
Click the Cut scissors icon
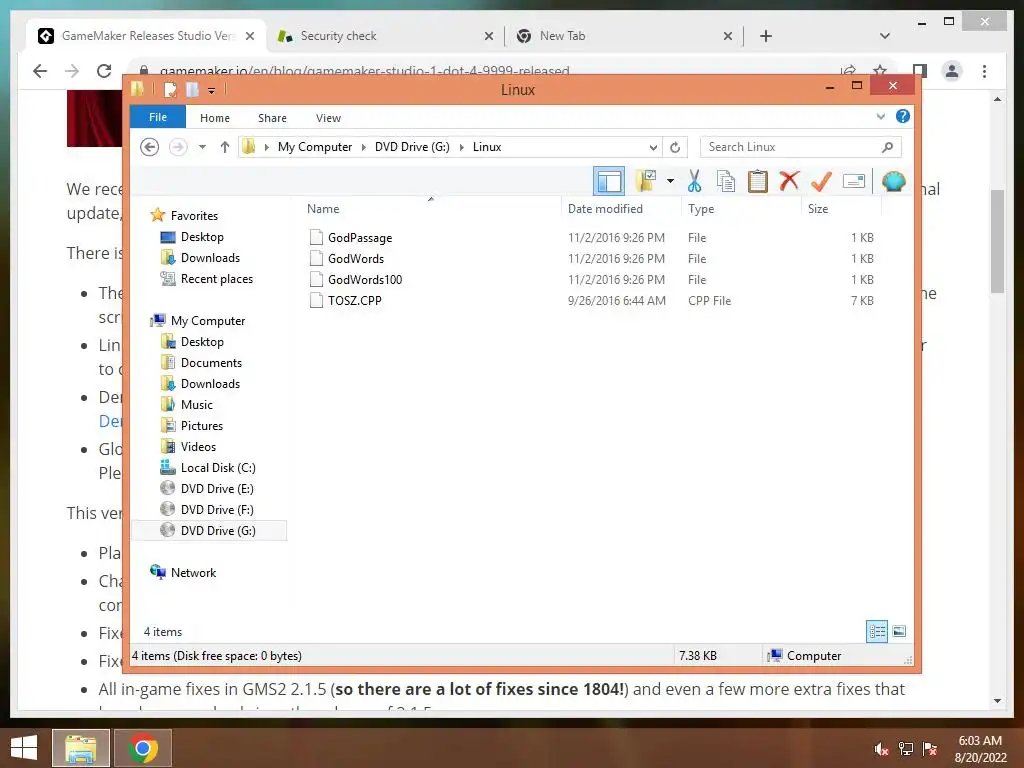coord(694,181)
